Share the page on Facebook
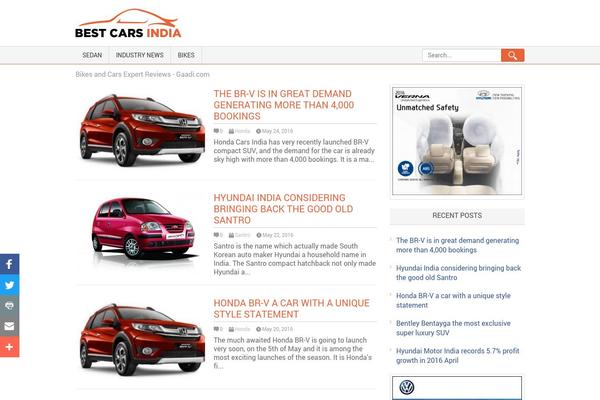This screenshot has width=600, height=400. click(10, 264)
